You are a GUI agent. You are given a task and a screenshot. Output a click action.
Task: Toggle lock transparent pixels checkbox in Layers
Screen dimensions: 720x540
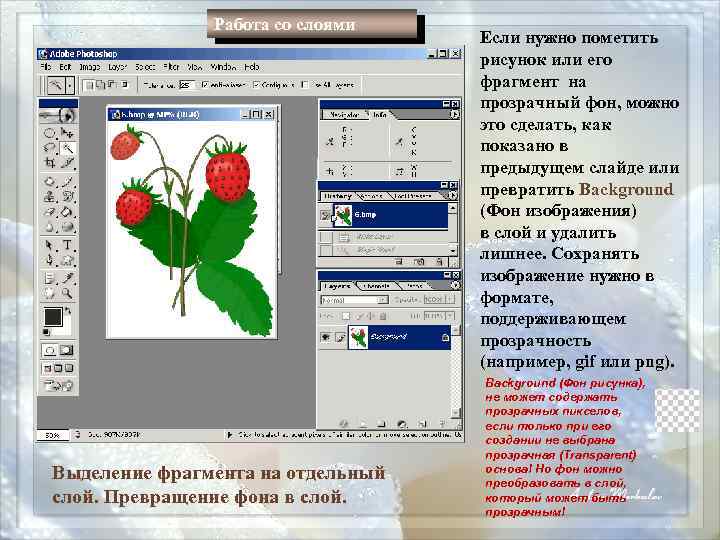pyautogui.click(x=345, y=316)
